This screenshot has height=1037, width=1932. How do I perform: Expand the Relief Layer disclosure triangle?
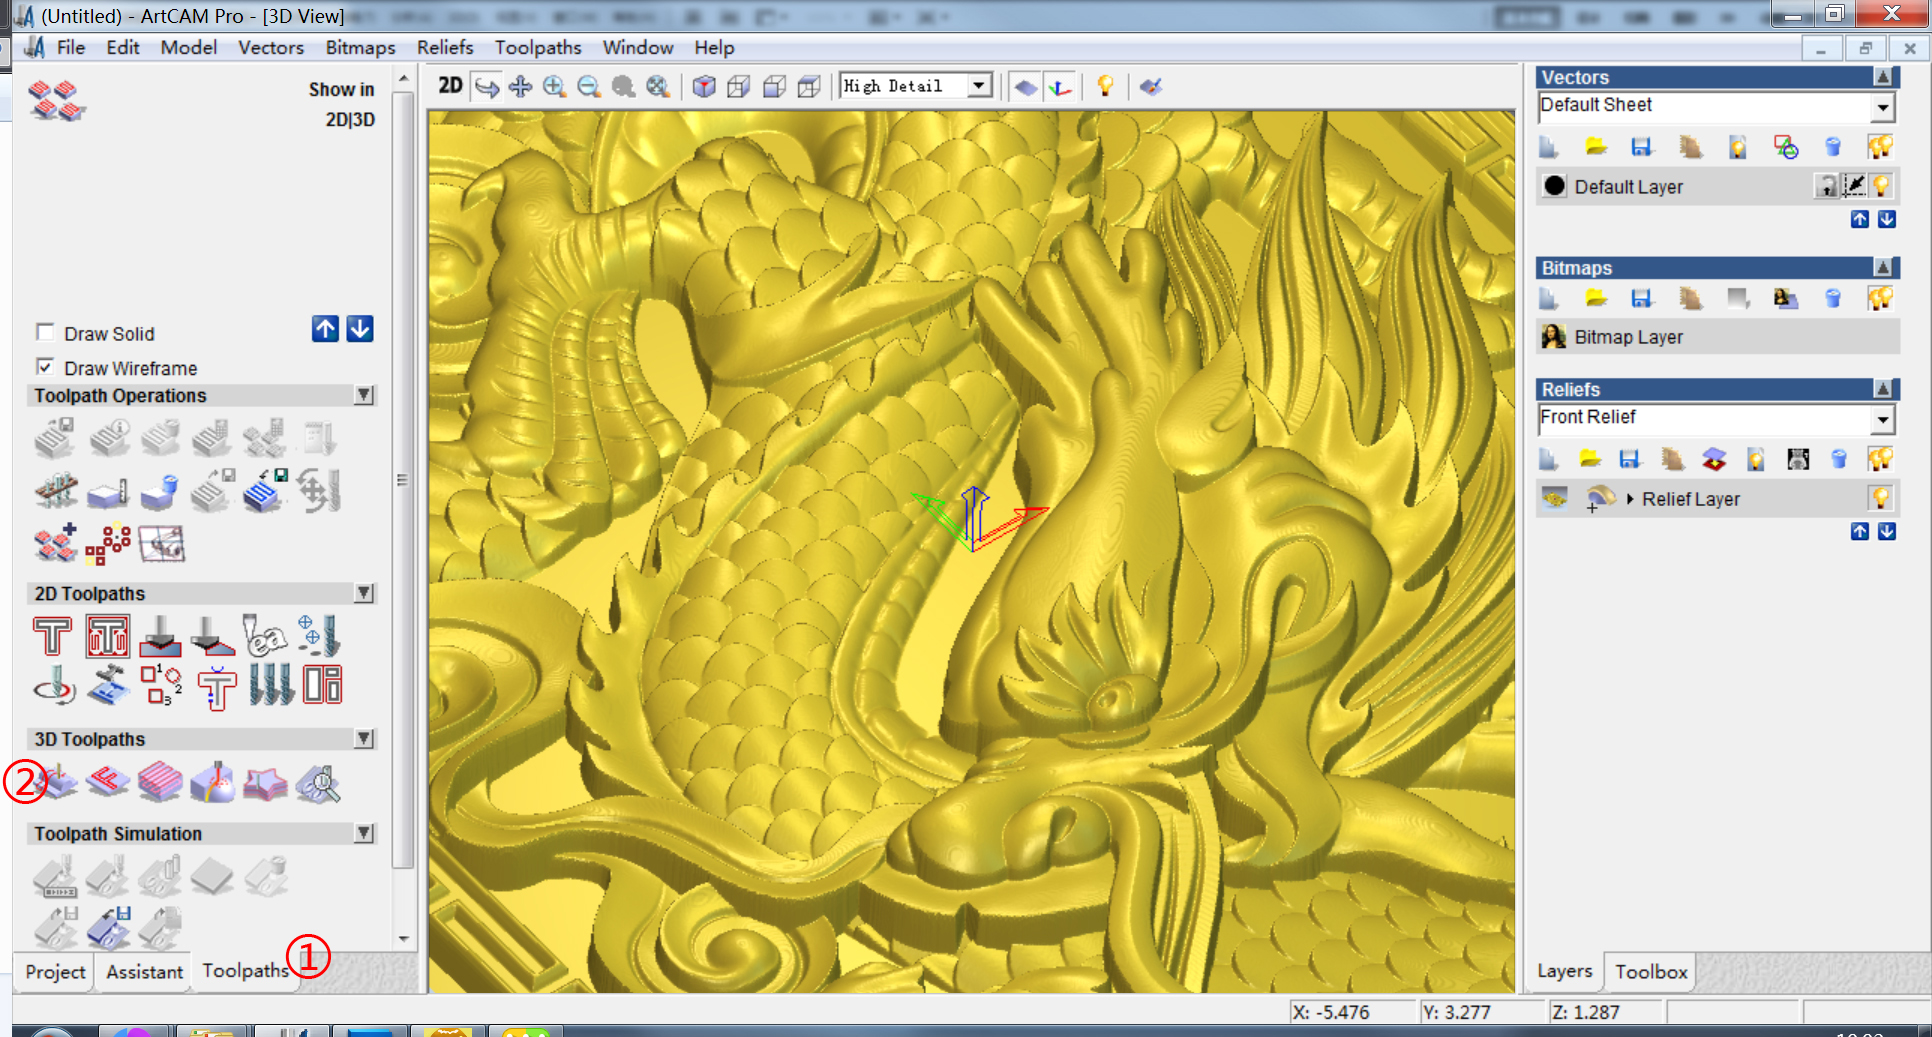pyautogui.click(x=1630, y=498)
